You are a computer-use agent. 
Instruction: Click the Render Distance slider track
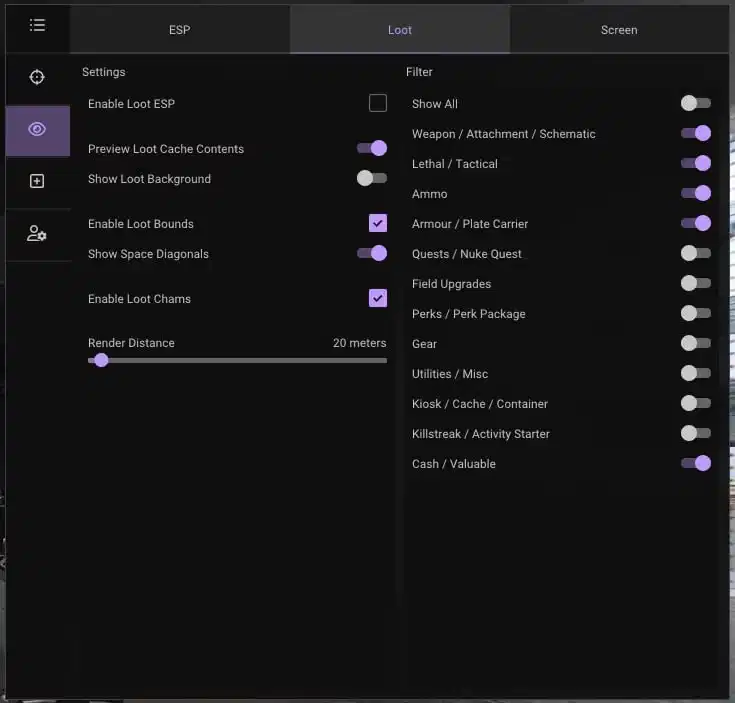click(237, 360)
